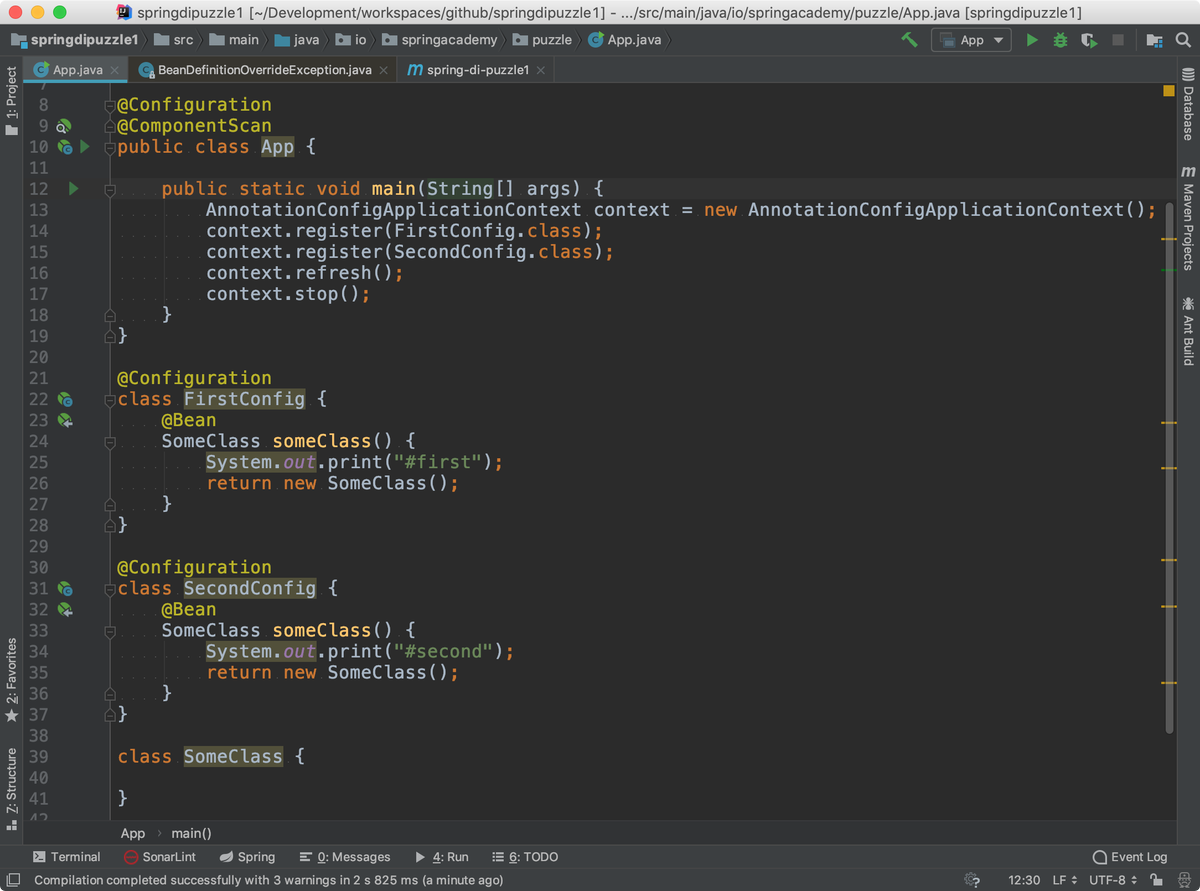Toggle read-only lock icon in status bar
Viewport: 1200px width, 891px height.
click(x=1155, y=880)
